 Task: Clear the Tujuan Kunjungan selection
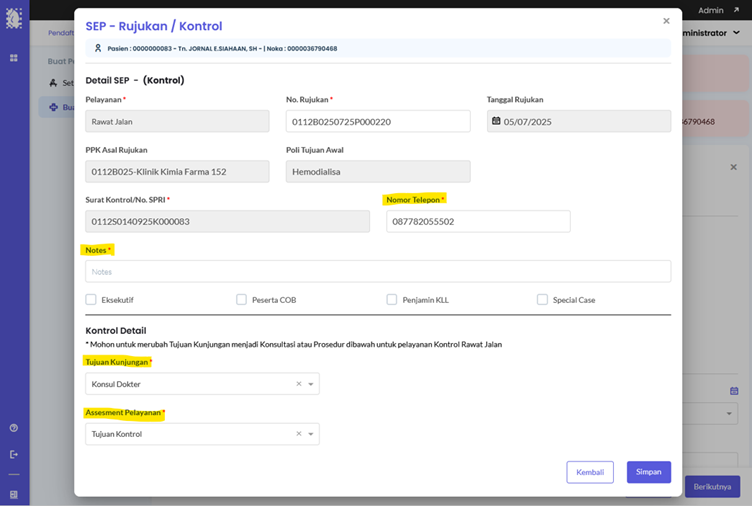(x=299, y=384)
